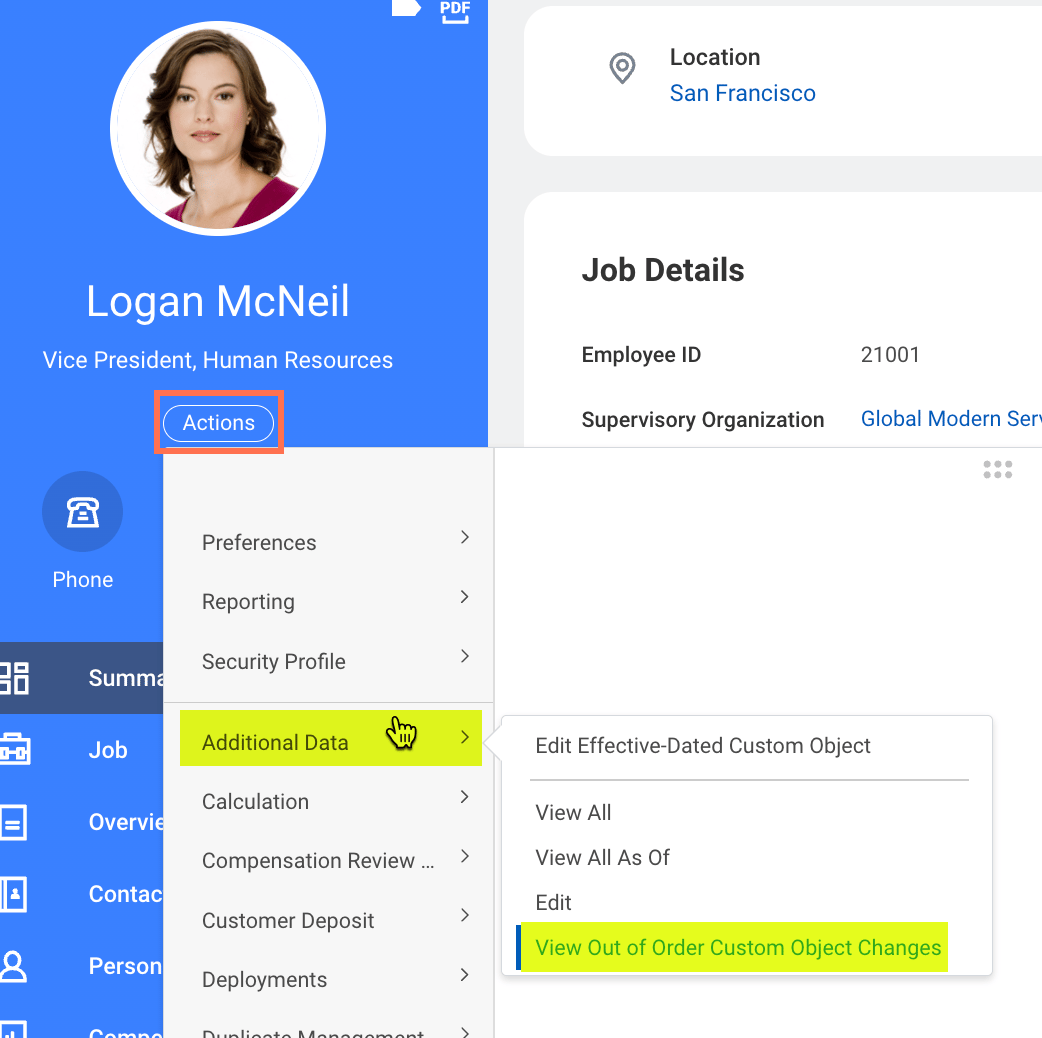Choose View All option
The width and height of the screenshot is (1042, 1038).
(x=573, y=812)
